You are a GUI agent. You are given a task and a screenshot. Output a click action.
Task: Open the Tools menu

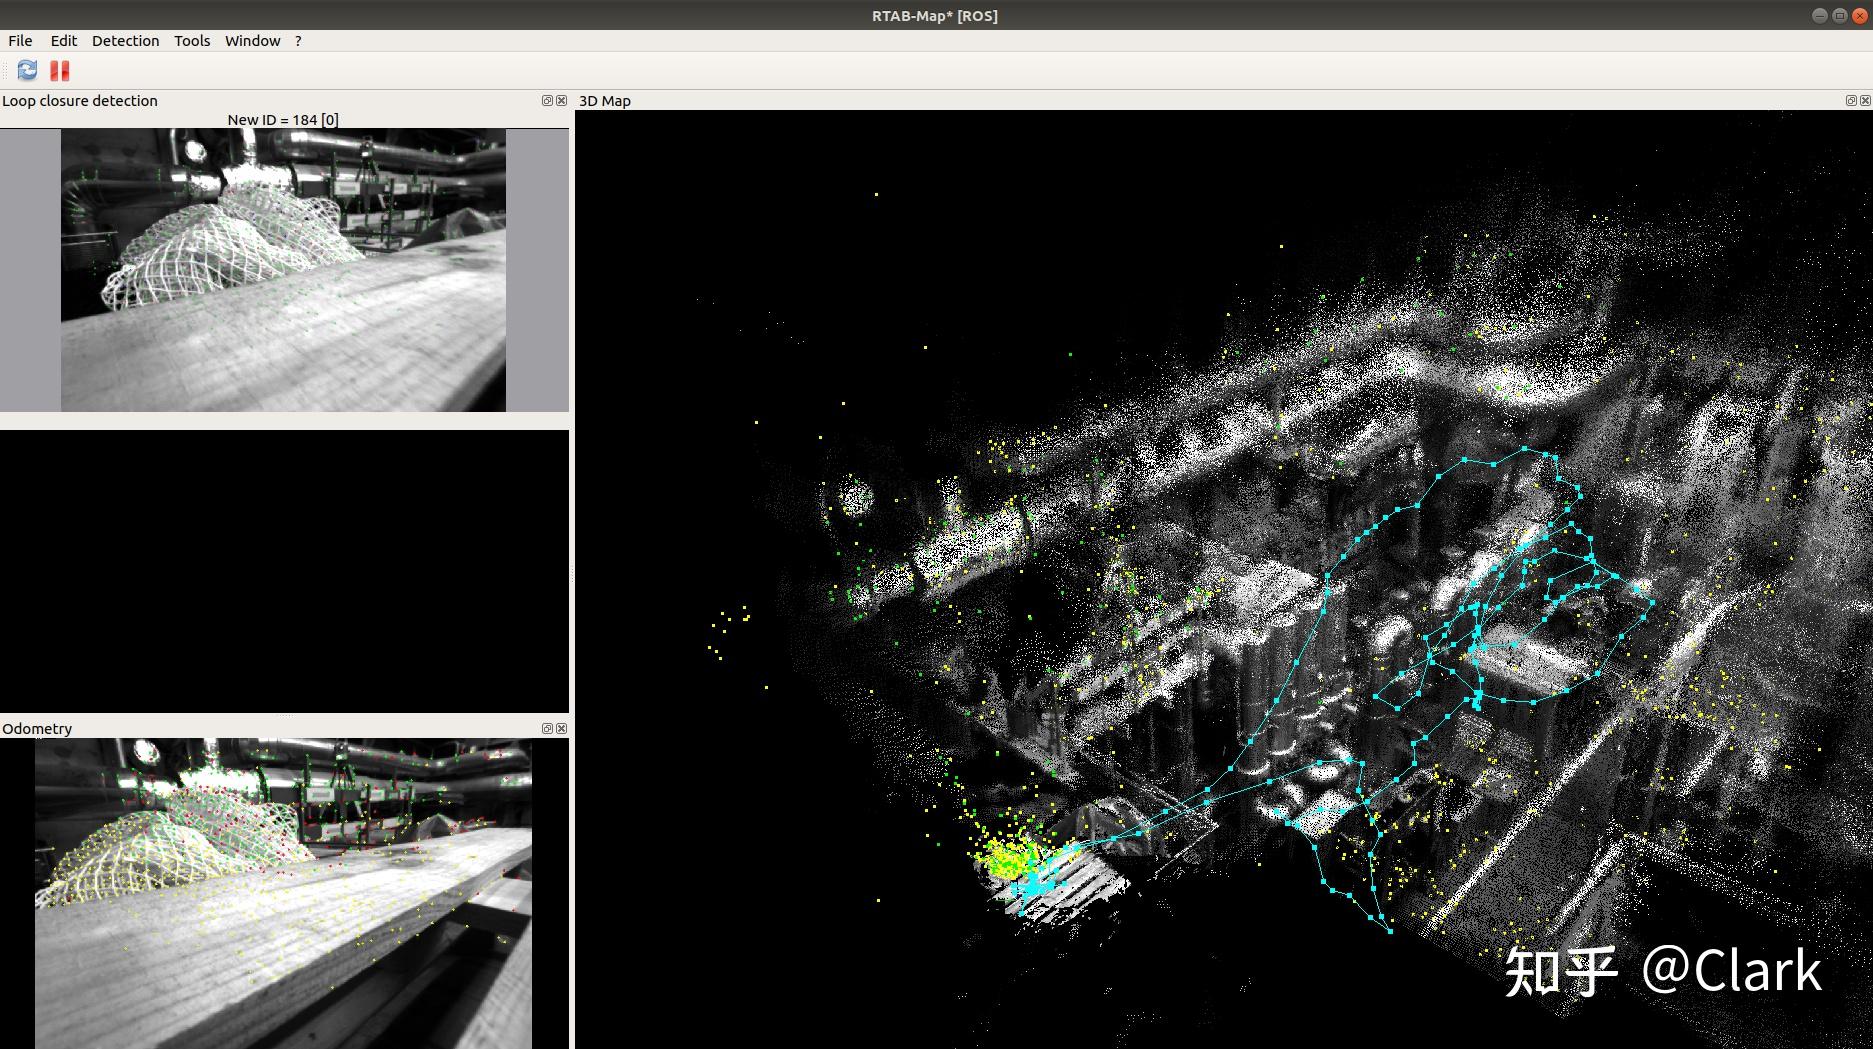(191, 40)
